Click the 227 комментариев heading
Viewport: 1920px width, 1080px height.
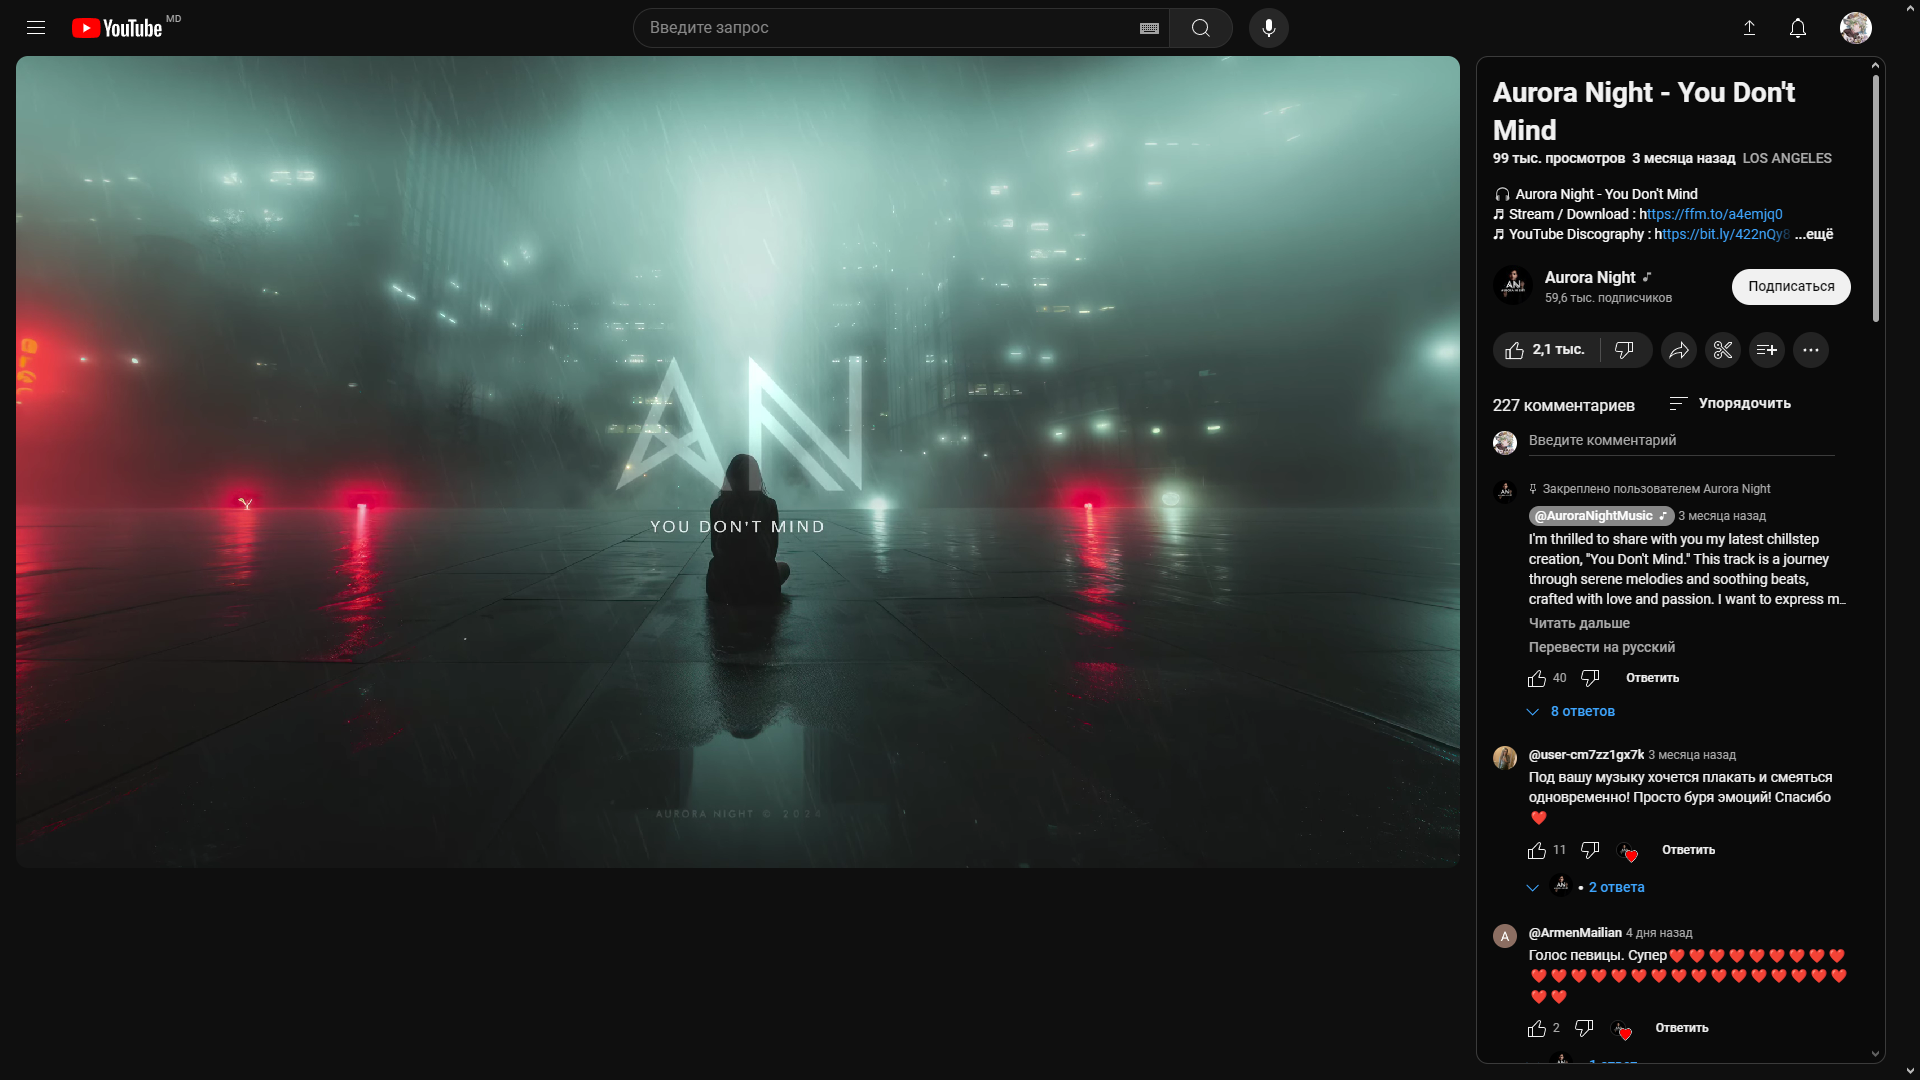click(1563, 405)
